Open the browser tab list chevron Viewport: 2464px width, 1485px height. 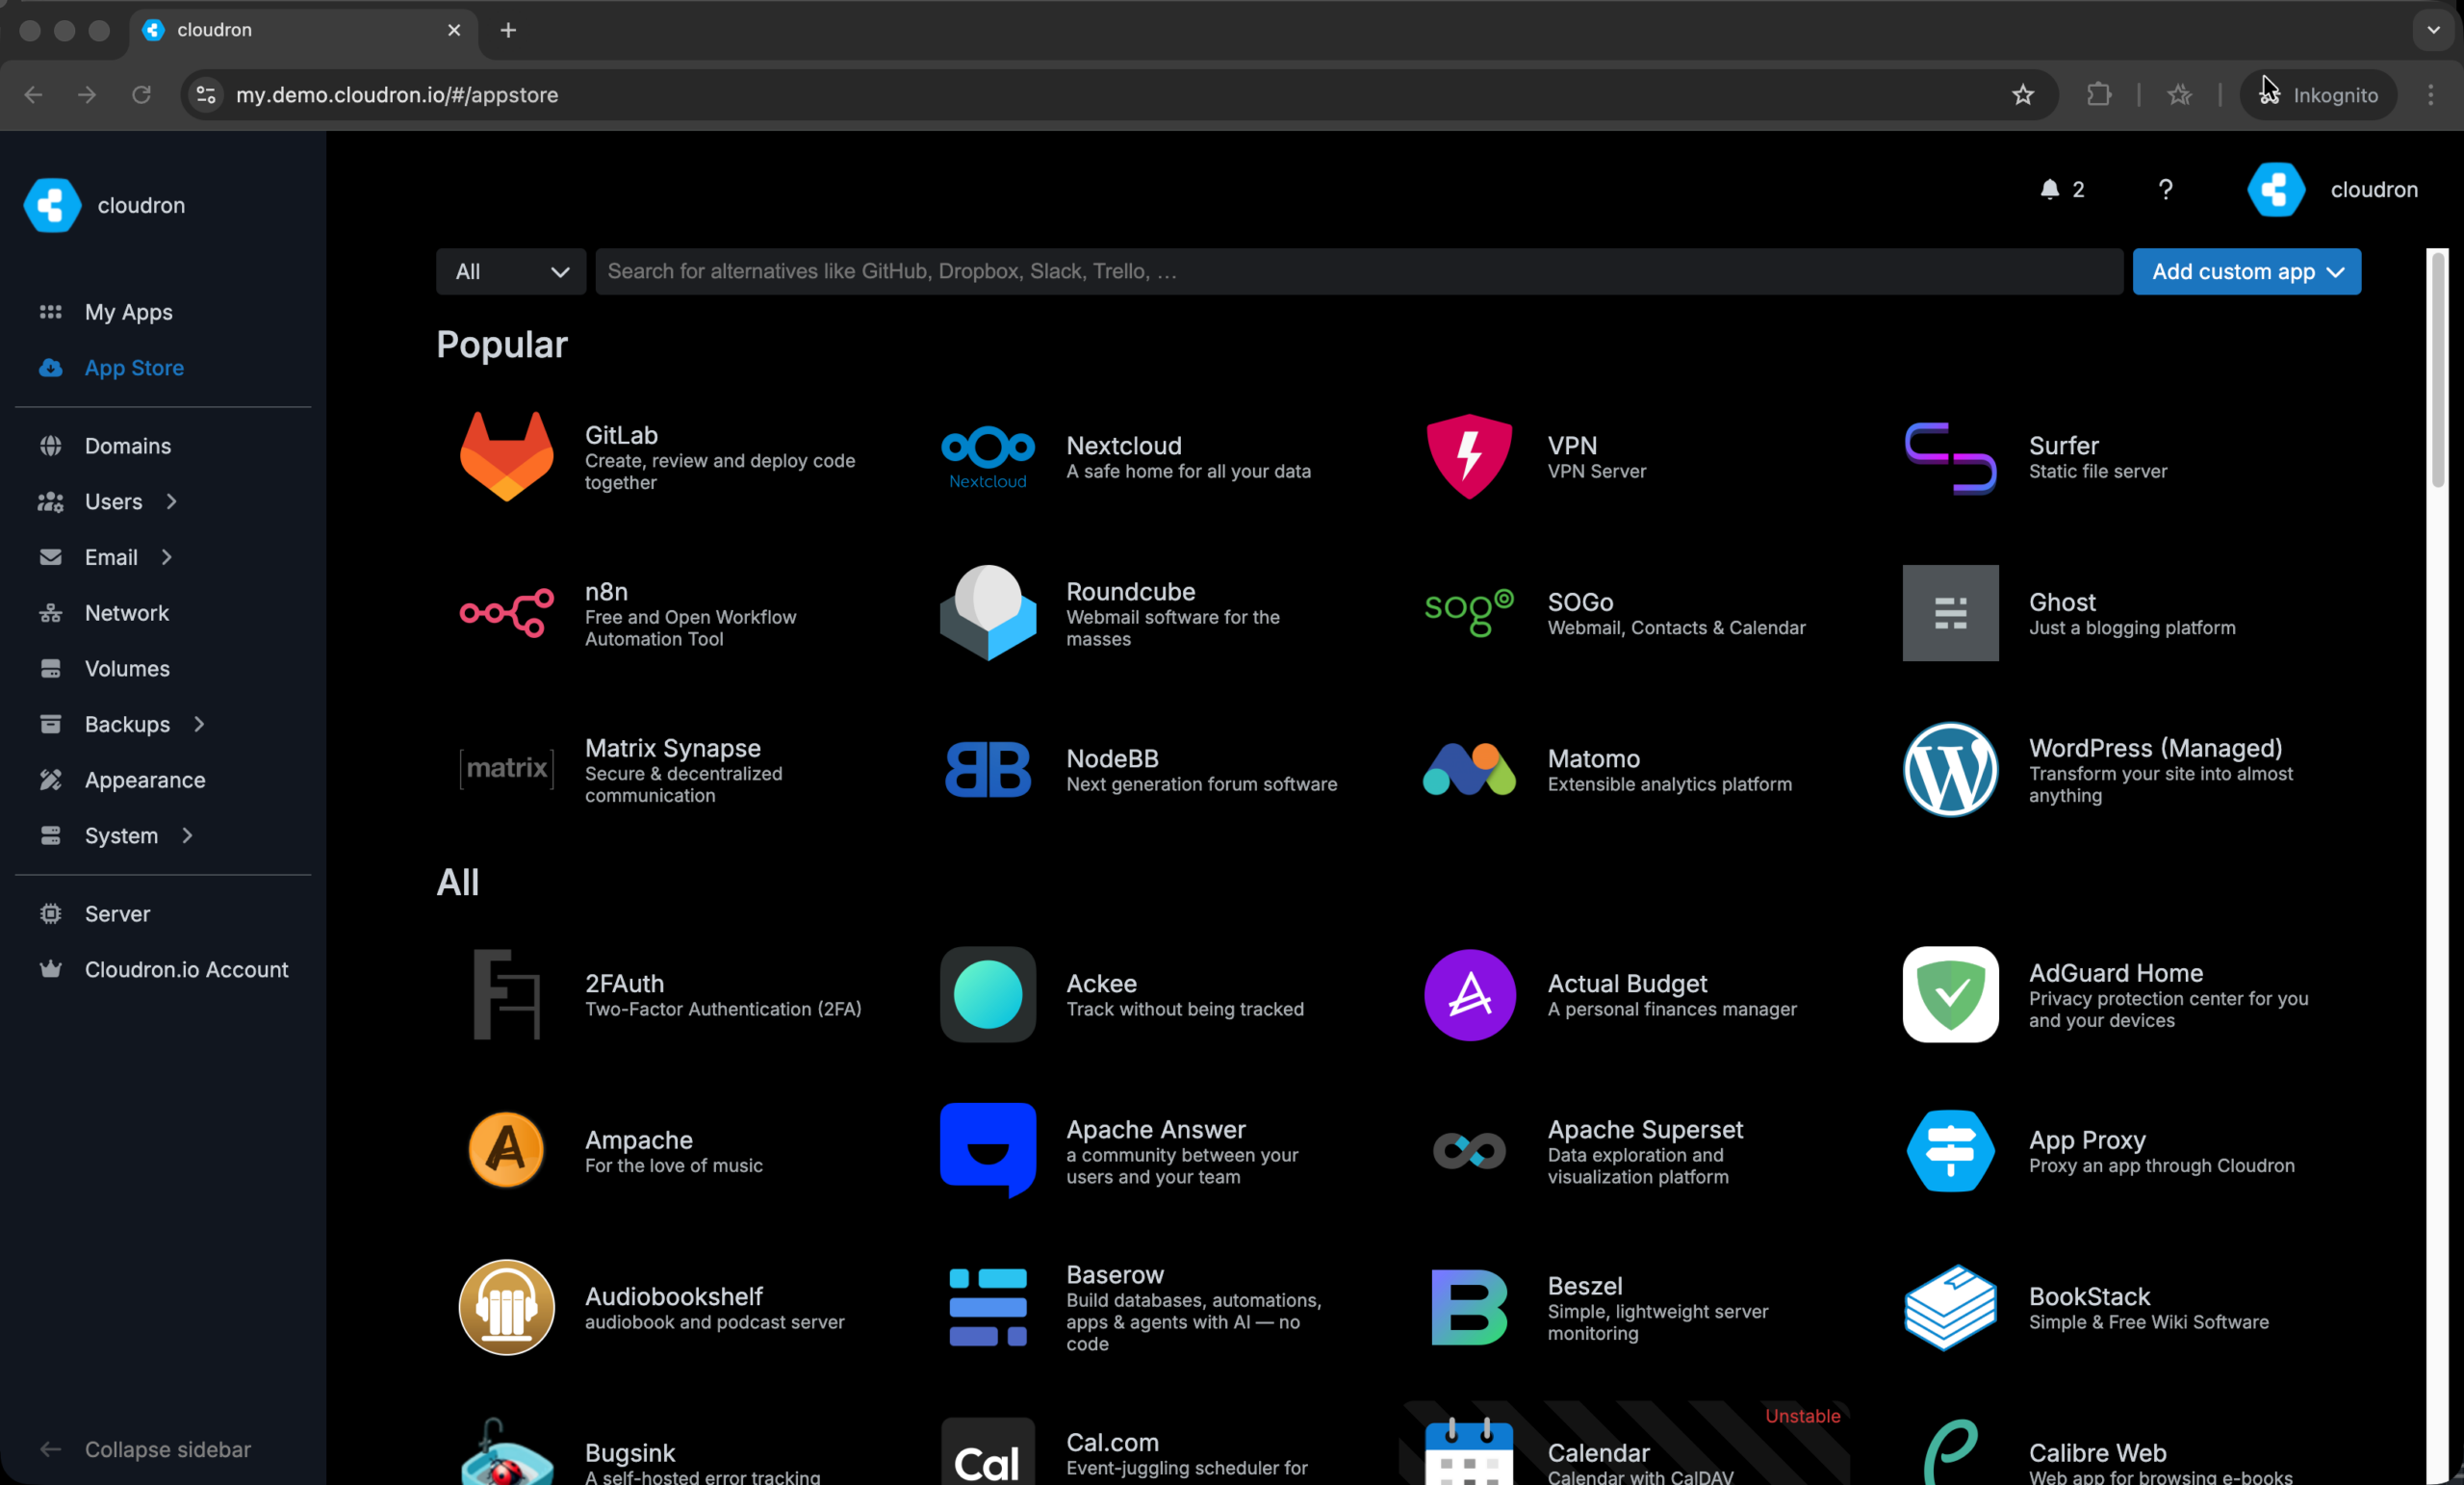[2433, 30]
